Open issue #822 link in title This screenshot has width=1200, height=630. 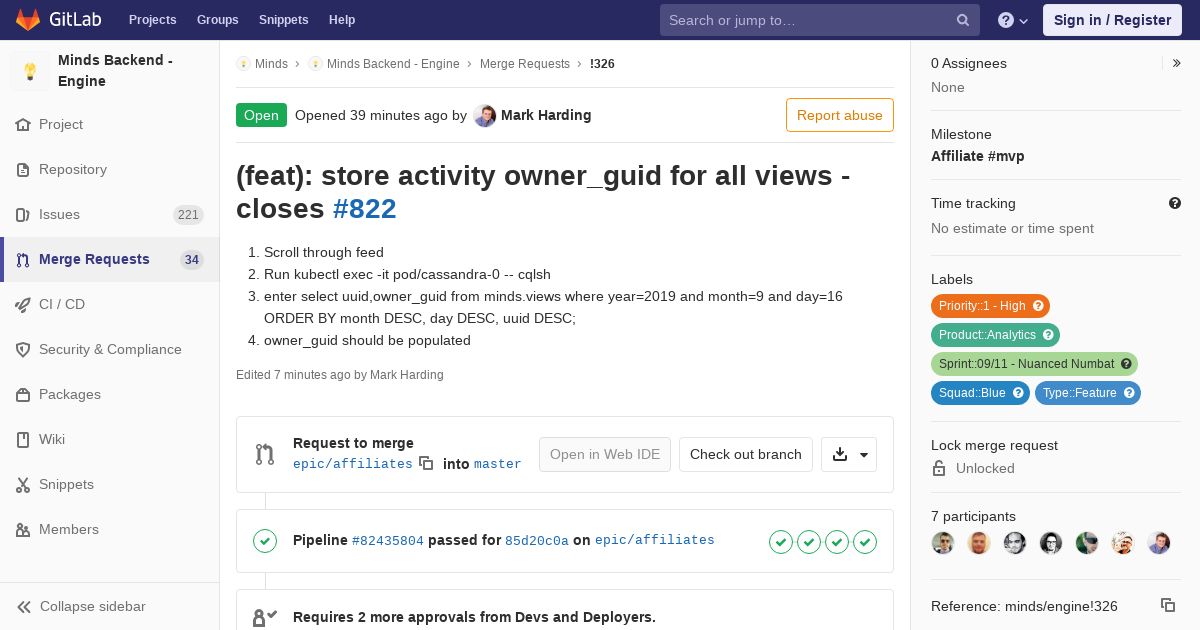365,209
